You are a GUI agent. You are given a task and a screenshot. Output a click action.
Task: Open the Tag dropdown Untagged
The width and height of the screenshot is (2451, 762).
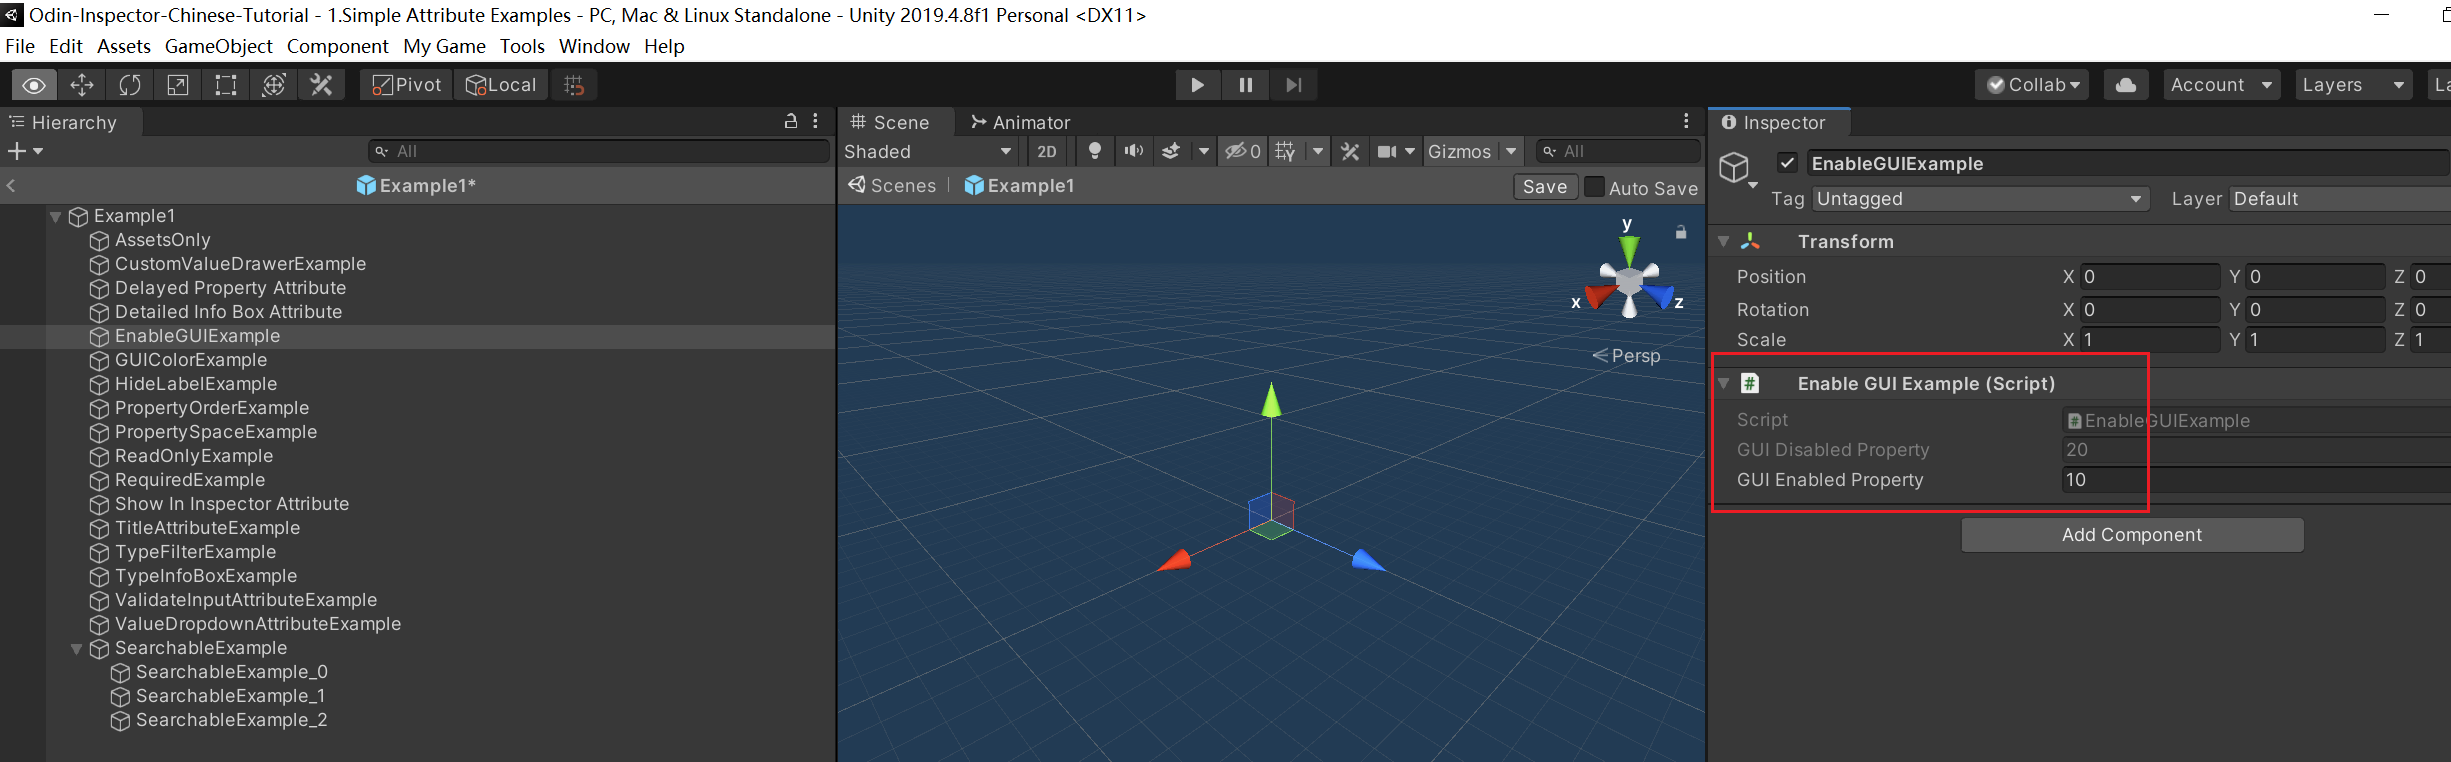coord(1980,199)
